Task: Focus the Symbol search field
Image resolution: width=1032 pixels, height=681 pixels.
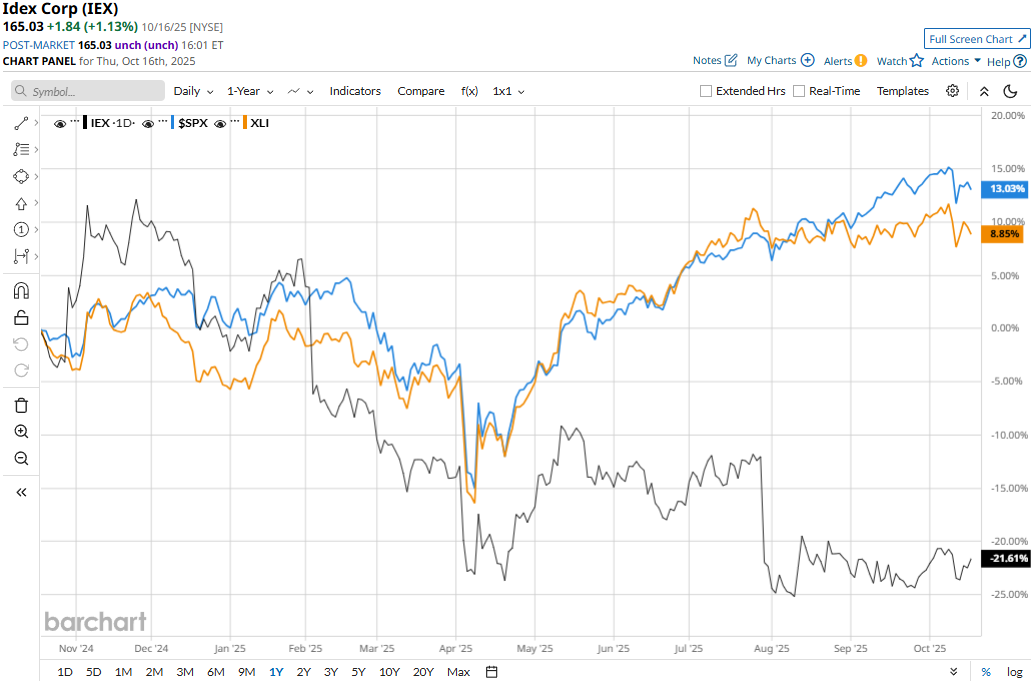Action: pyautogui.click(x=88, y=91)
